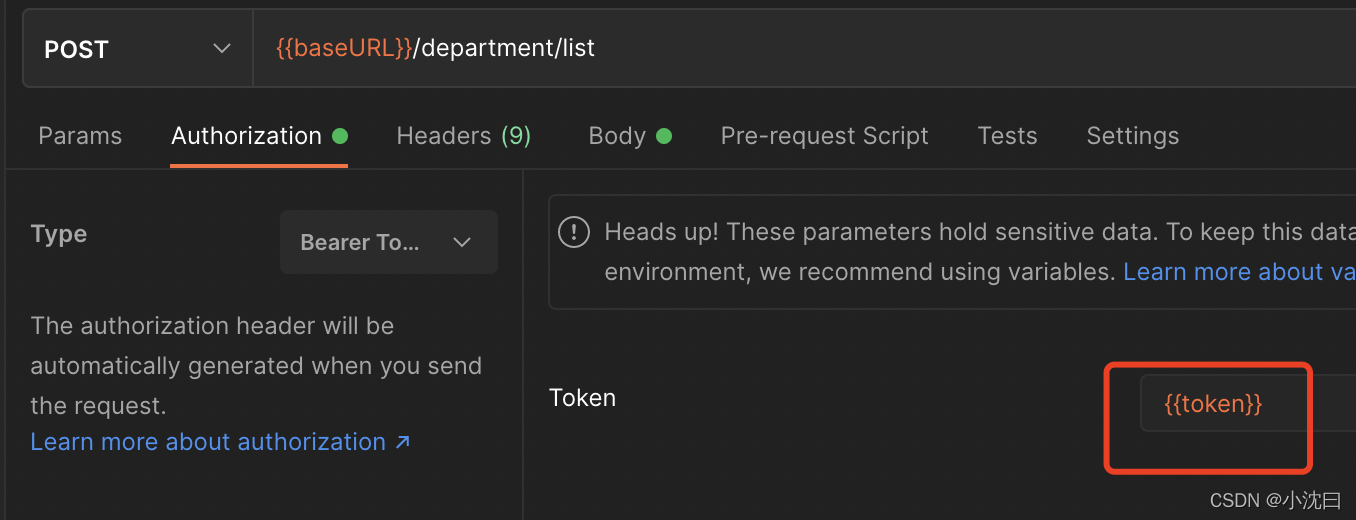Open the POST request method dropdown
This screenshot has height=520, width=1356.
[138, 49]
